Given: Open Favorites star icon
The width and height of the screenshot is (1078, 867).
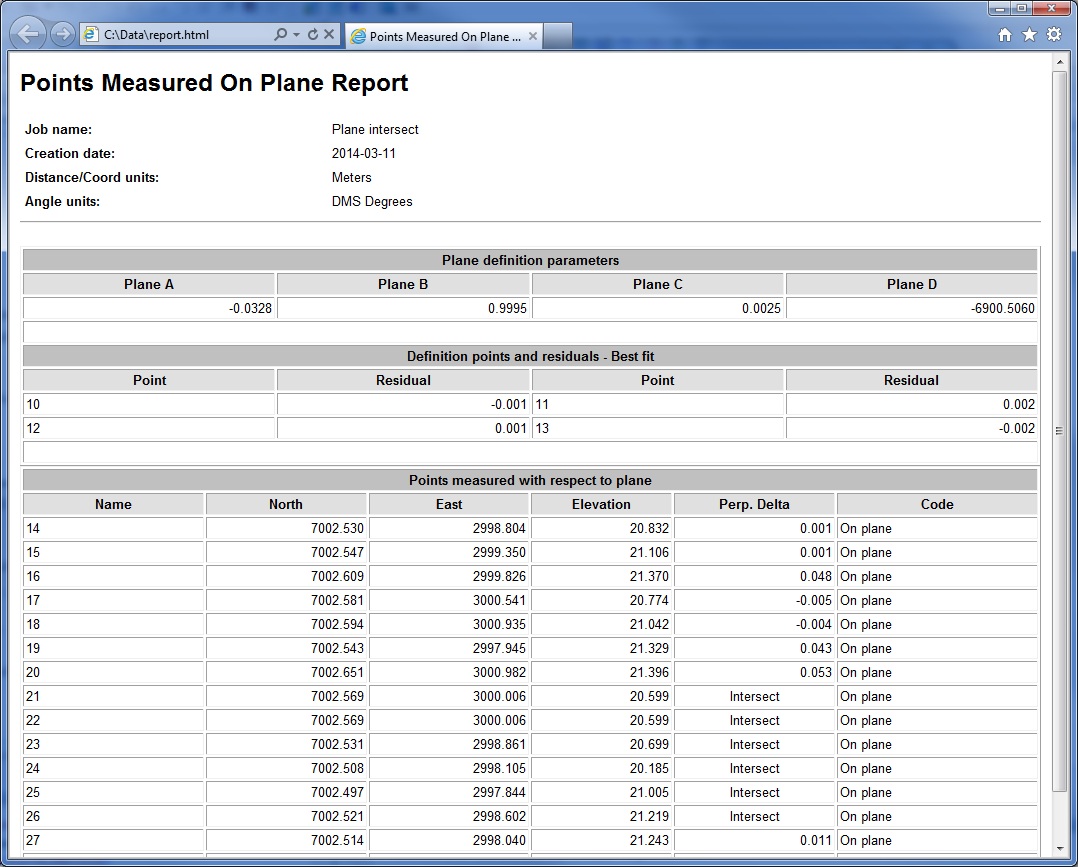Looking at the screenshot, I should pos(1029,35).
